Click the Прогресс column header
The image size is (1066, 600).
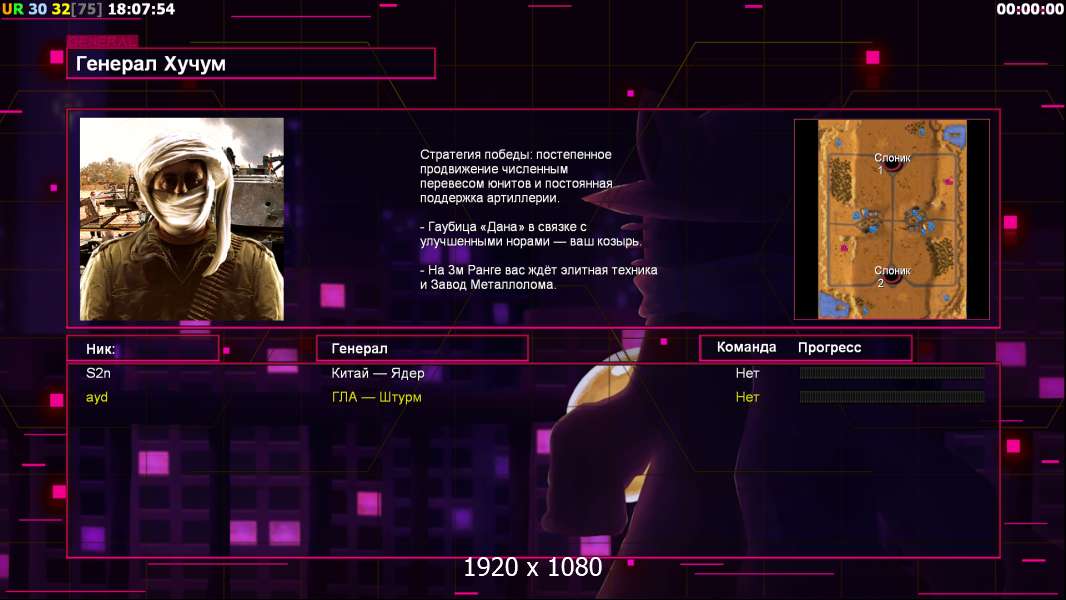pyautogui.click(x=829, y=347)
